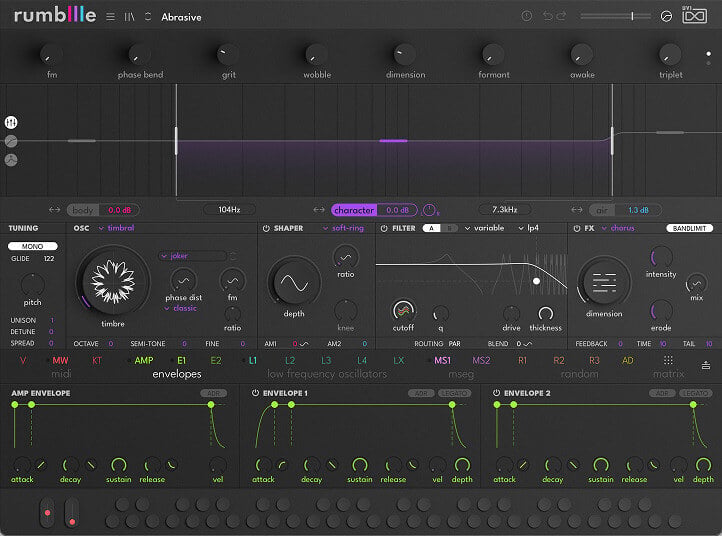Toggle the MONO button in Tuning
Viewport: 722px width, 536px height.
(33, 246)
